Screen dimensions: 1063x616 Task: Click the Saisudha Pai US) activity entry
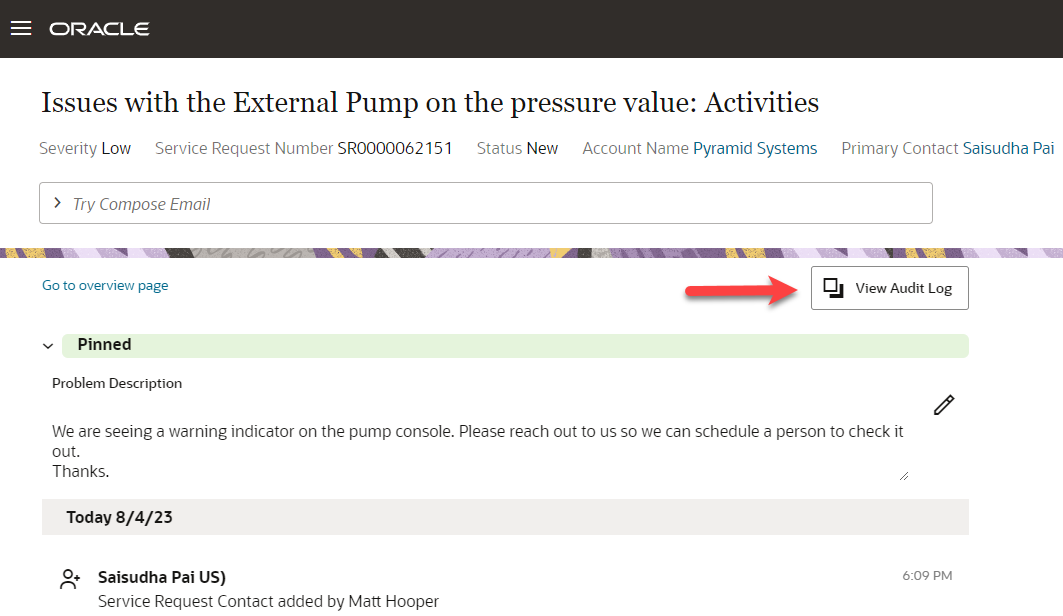click(x=162, y=577)
